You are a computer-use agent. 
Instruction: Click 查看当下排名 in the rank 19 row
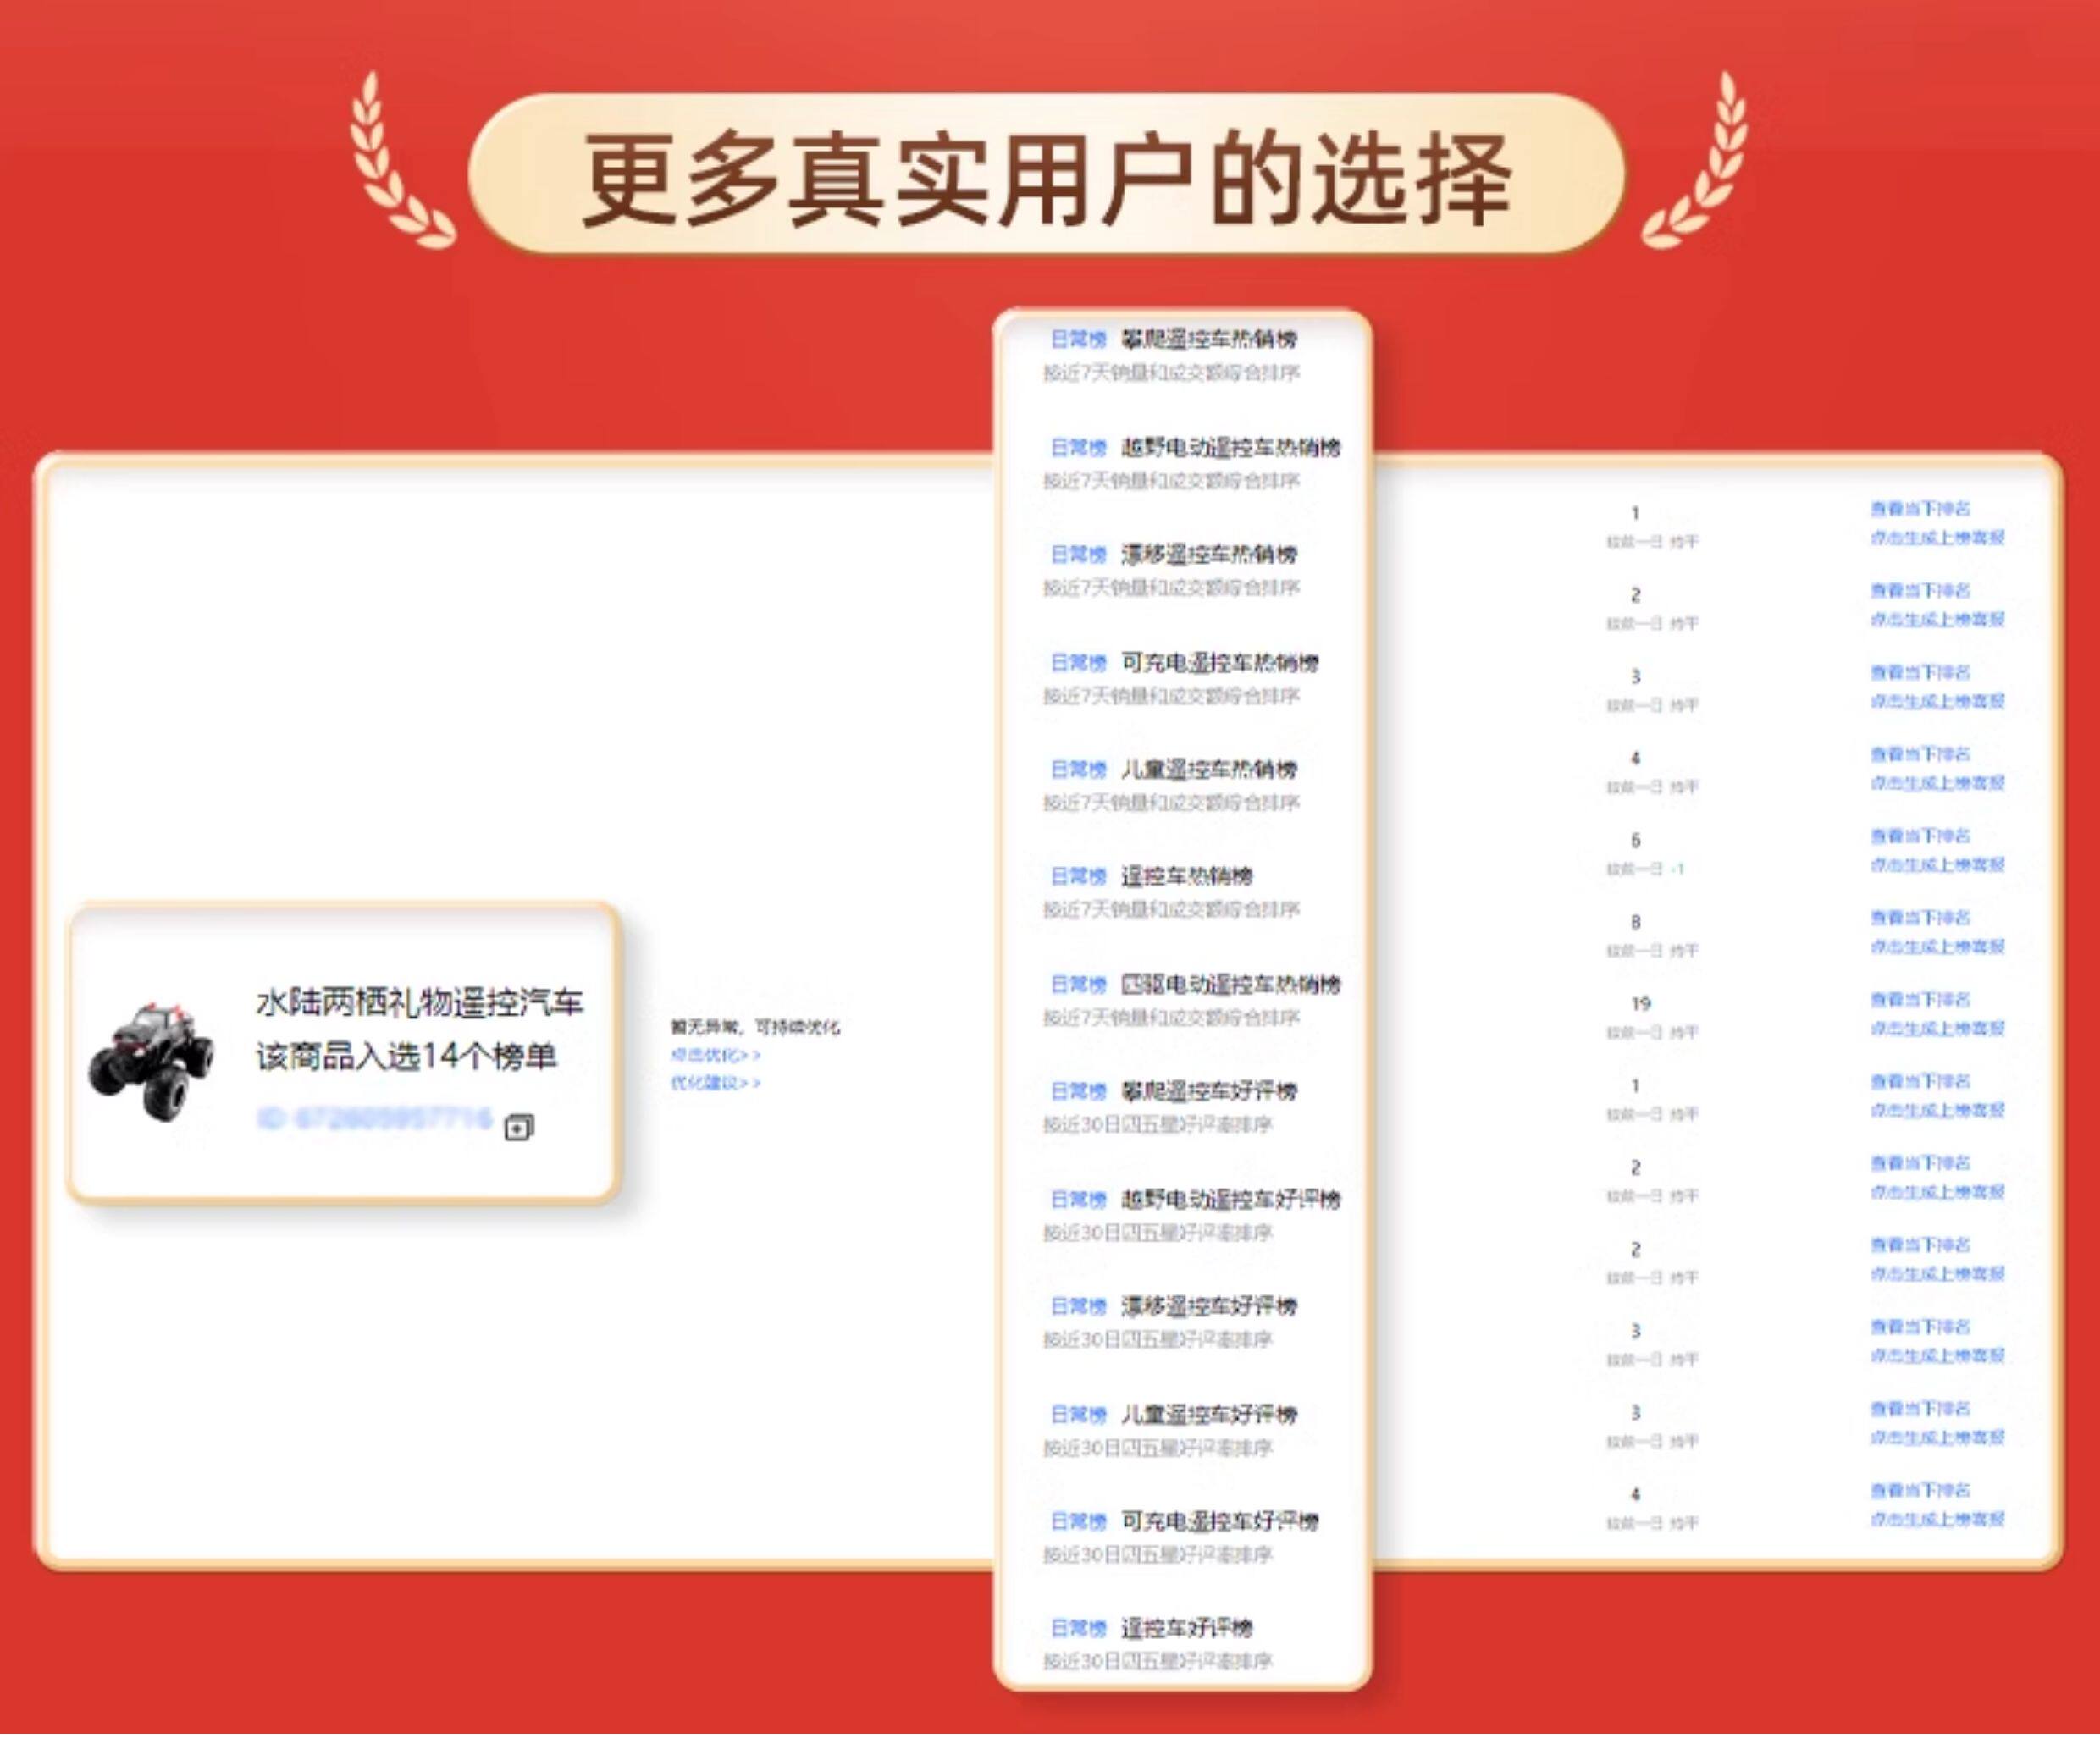[x=1920, y=999]
